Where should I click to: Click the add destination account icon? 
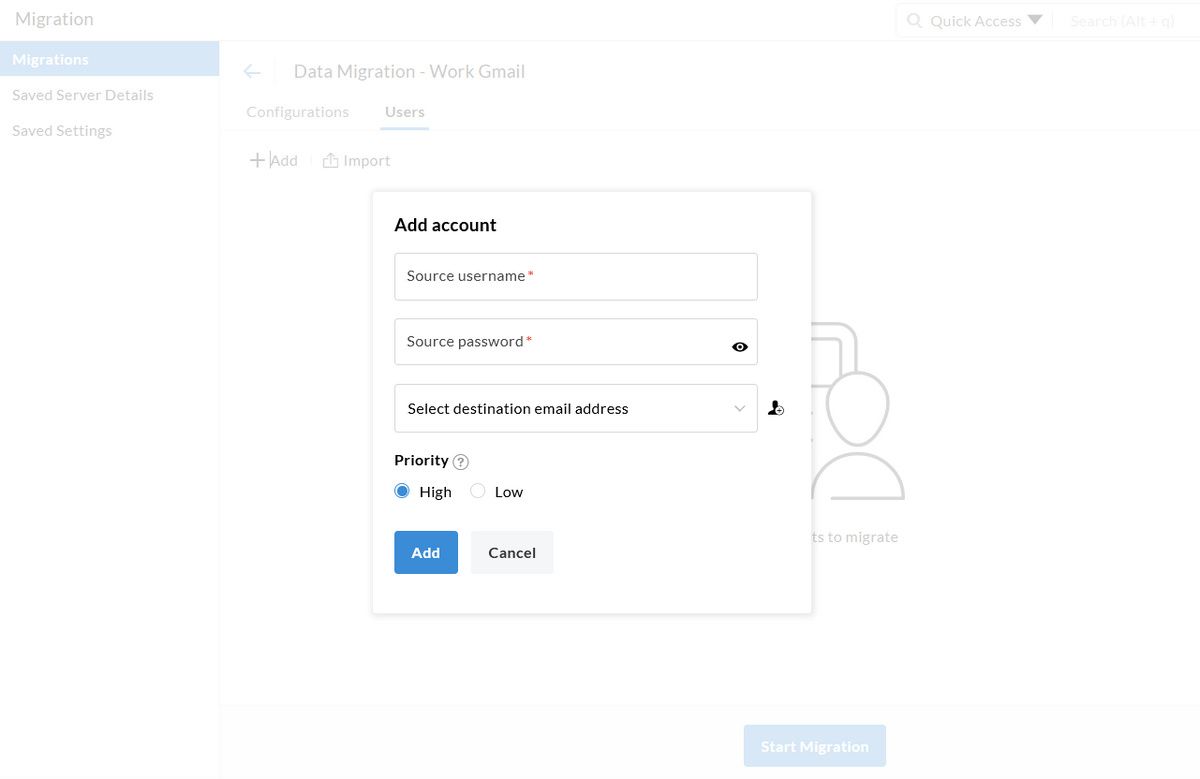tap(776, 407)
